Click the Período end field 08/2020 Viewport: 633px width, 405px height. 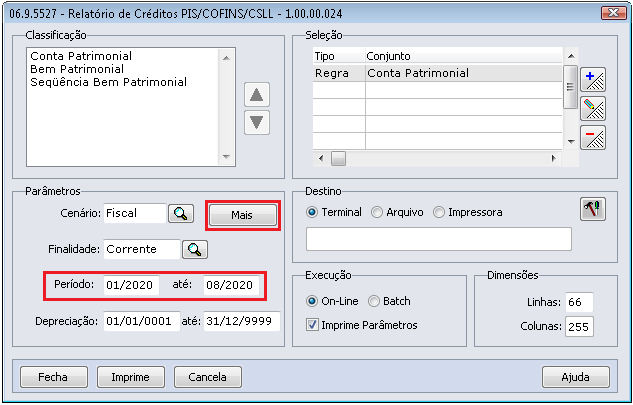point(231,285)
